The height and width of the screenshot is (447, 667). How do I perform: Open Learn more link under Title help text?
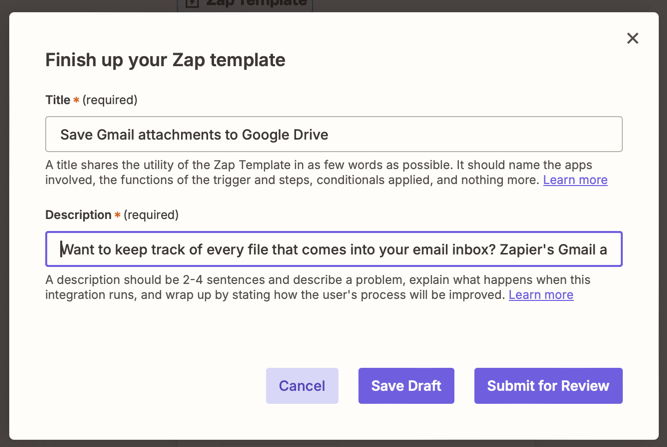575,180
